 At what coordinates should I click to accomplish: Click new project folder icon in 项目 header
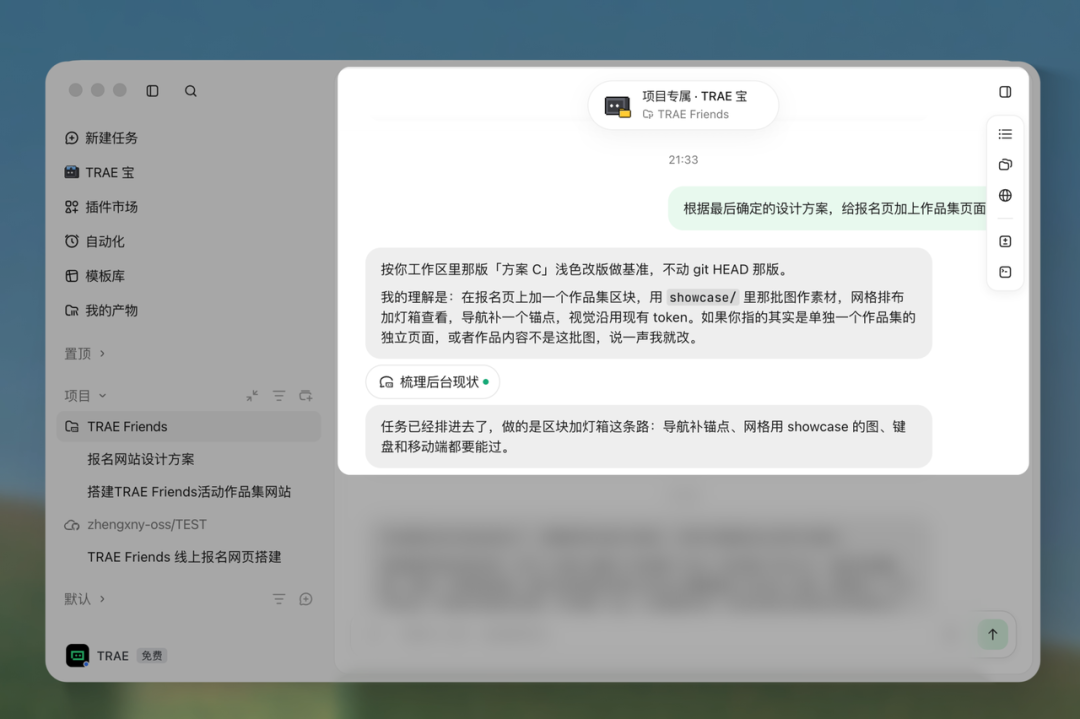306,396
